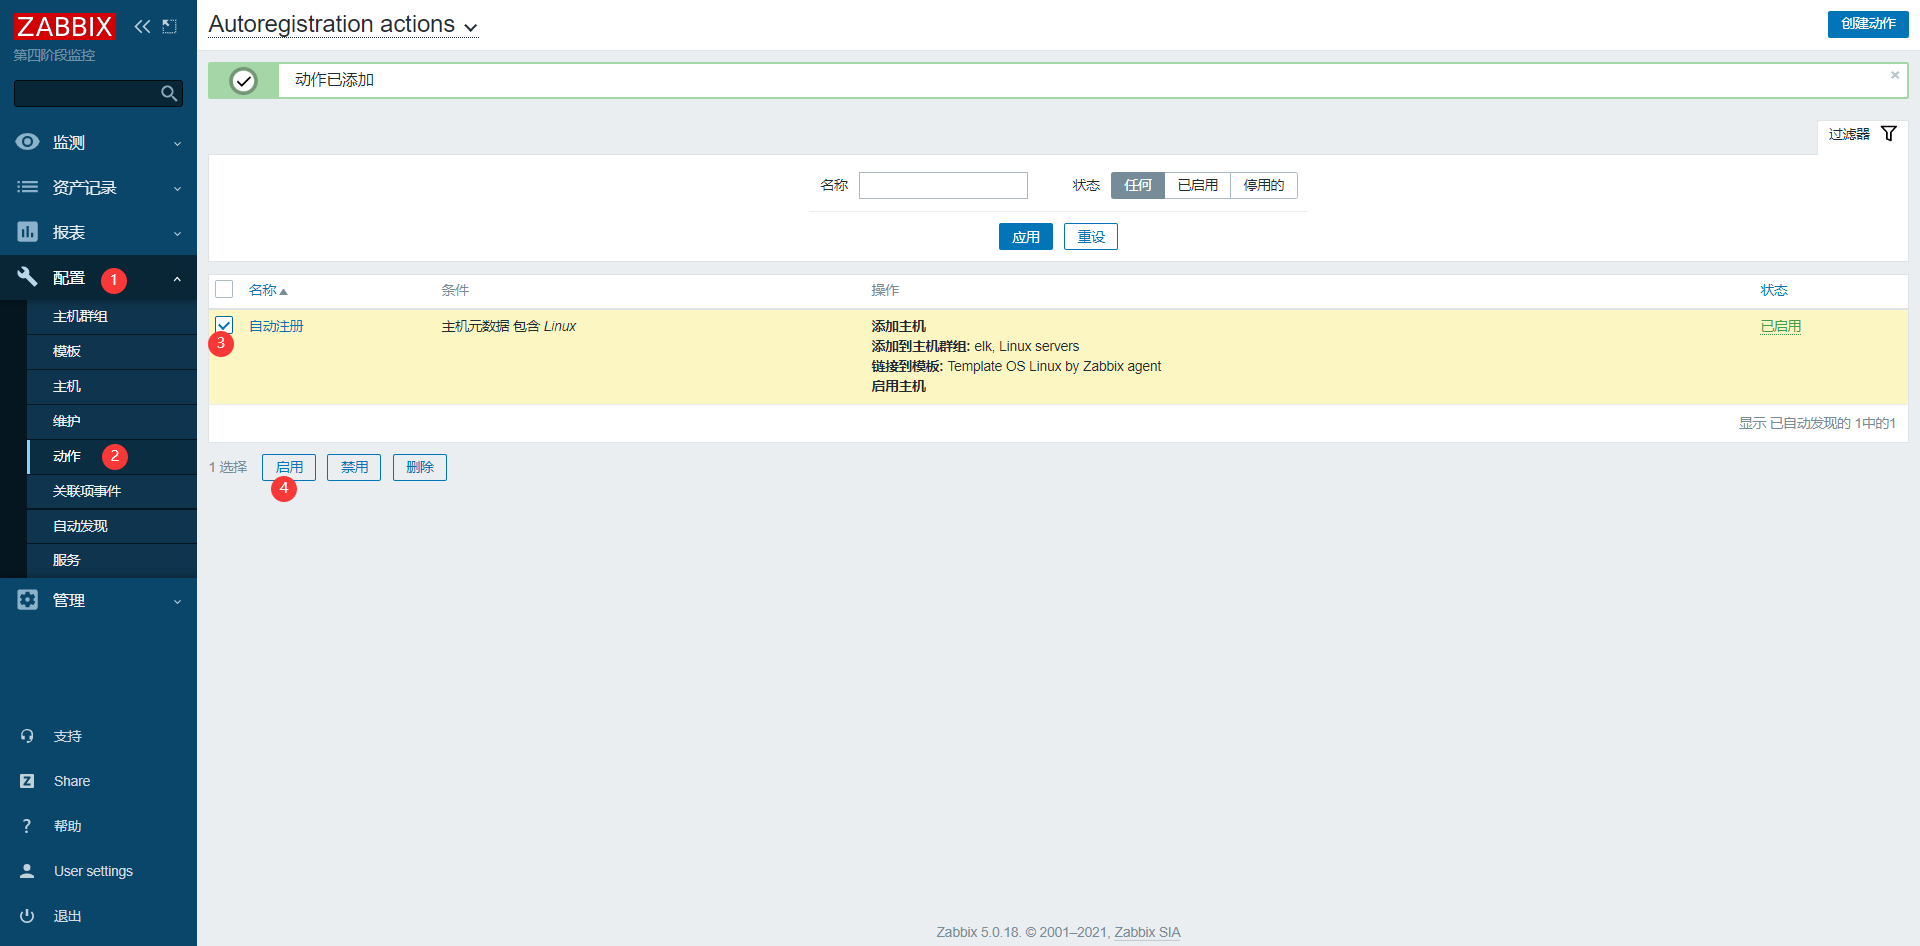The width and height of the screenshot is (1920, 946).
Task: Click the 创建动作 button
Action: 1868,24
